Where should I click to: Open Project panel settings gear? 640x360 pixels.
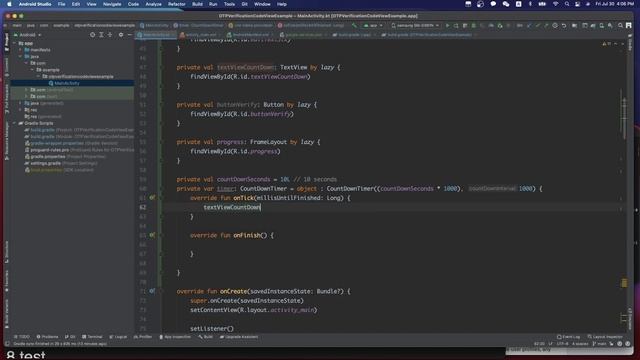pyautogui.click(x=121, y=35)
